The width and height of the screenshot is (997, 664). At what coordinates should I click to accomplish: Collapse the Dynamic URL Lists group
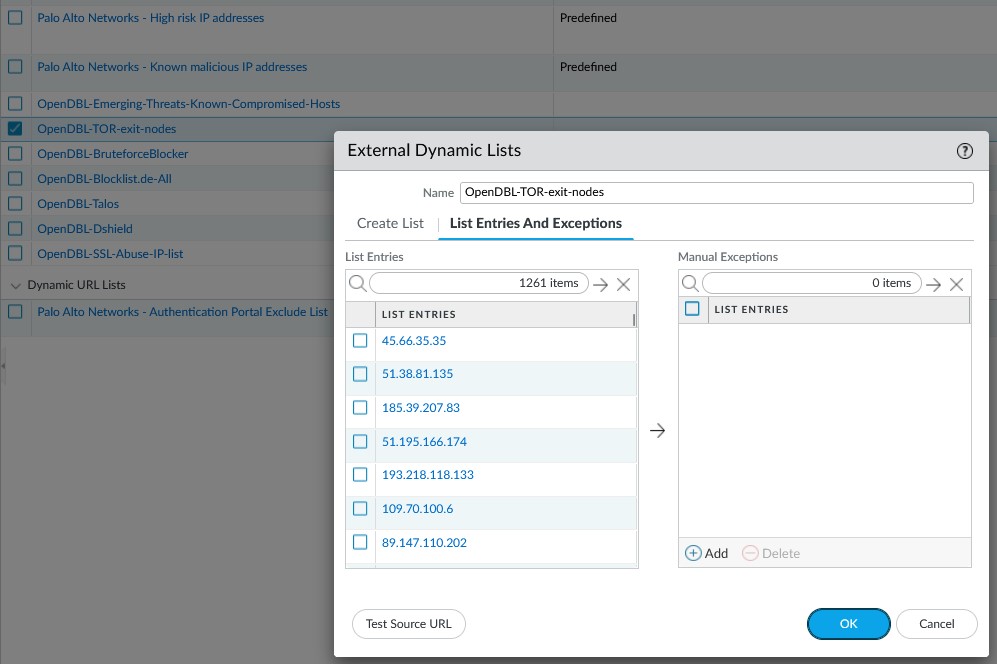pyautogui.click(x=16, y=286)
